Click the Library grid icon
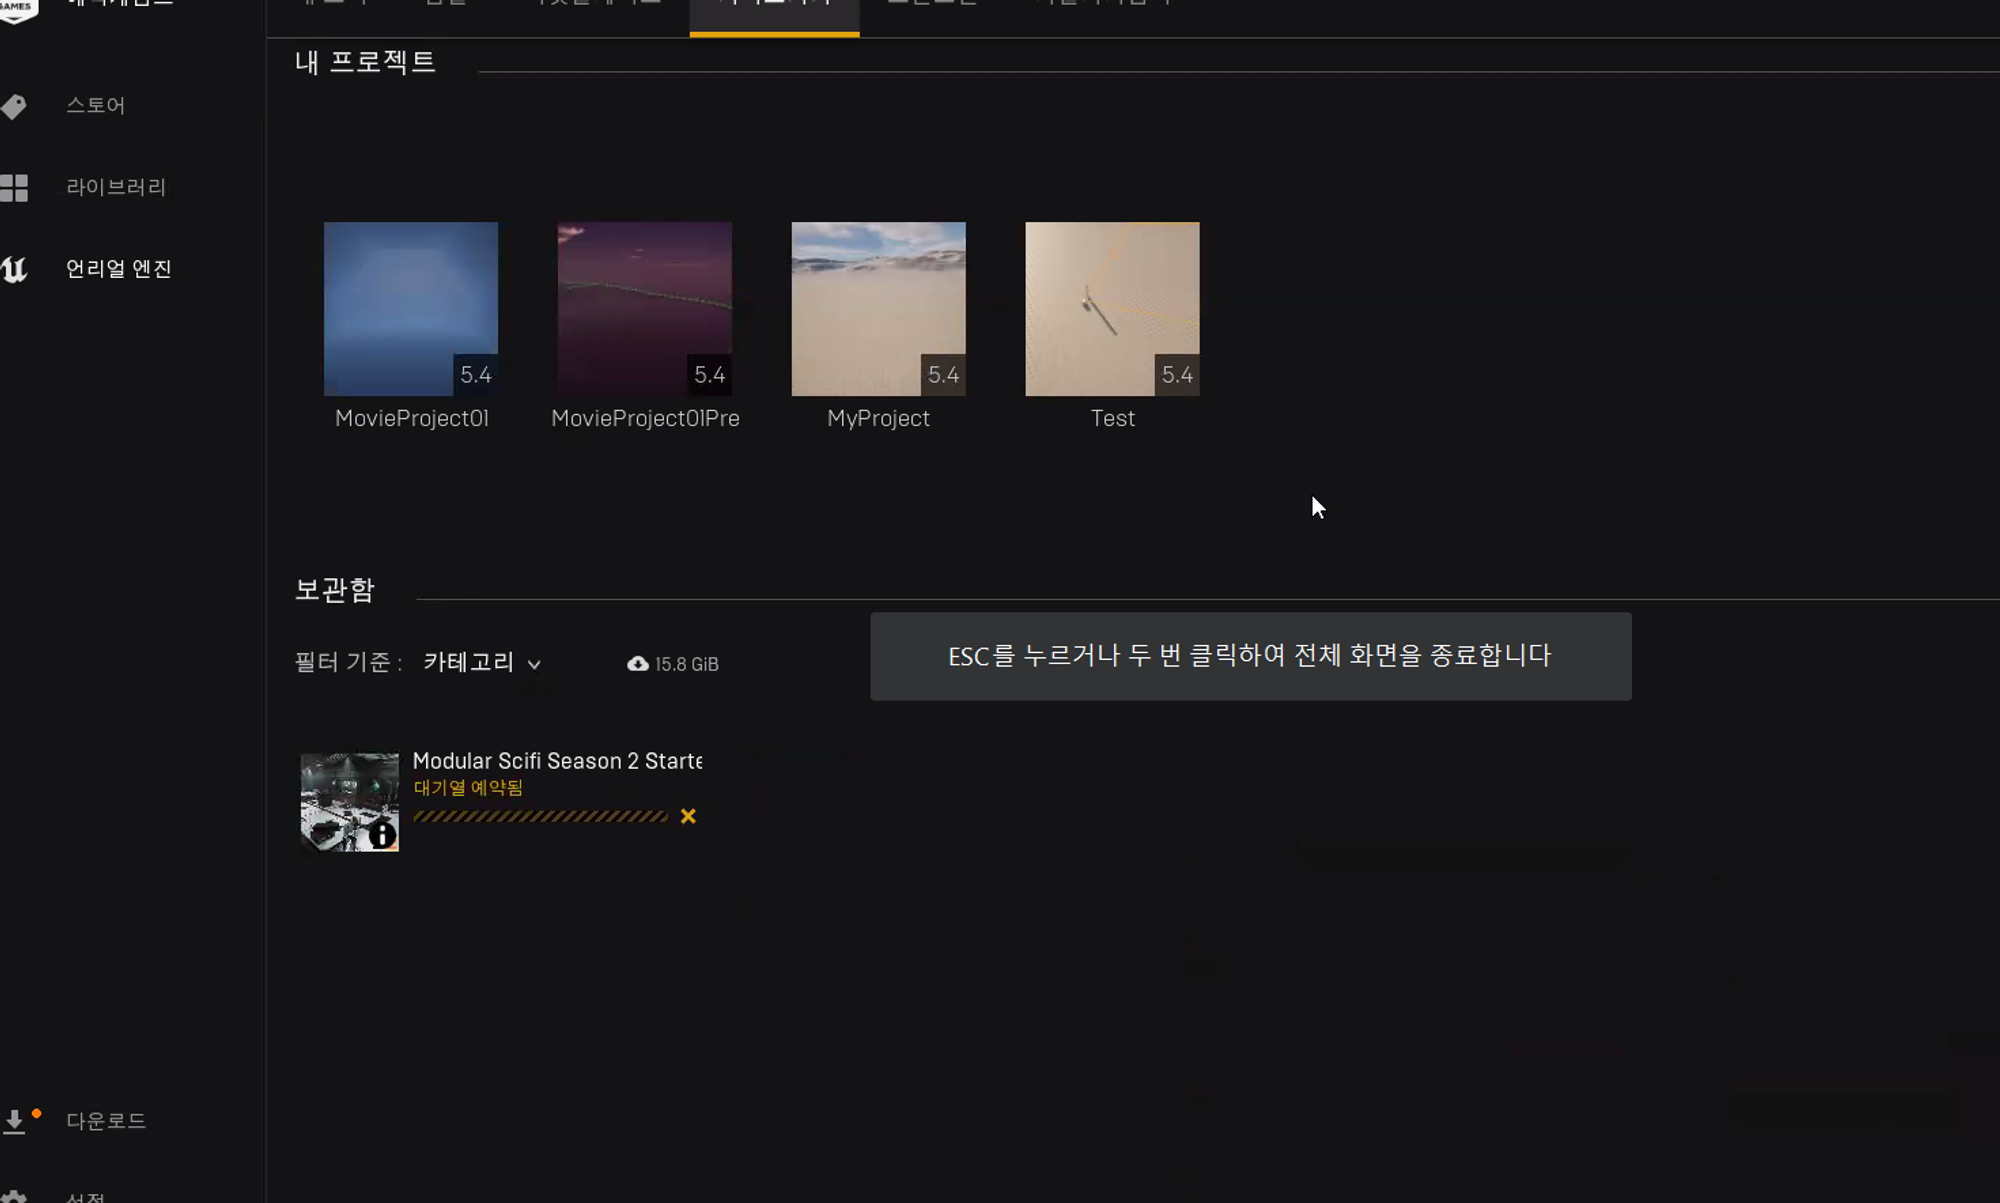The height and width of the screenshot is (1203, 2000). pyautogui.click(x=14, y=188)
